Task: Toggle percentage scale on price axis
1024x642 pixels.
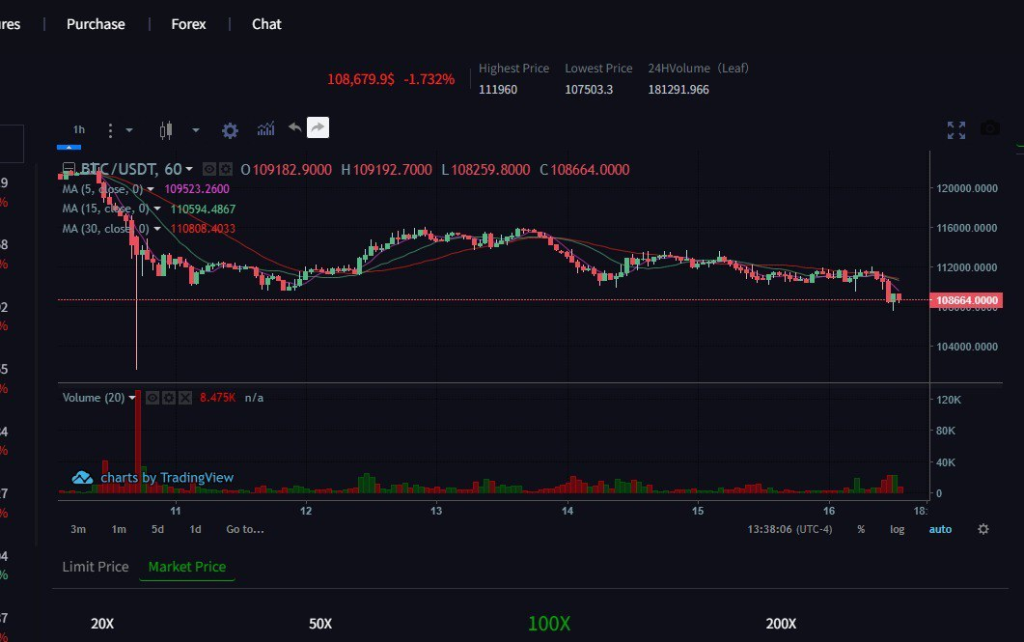Action: 861,529
